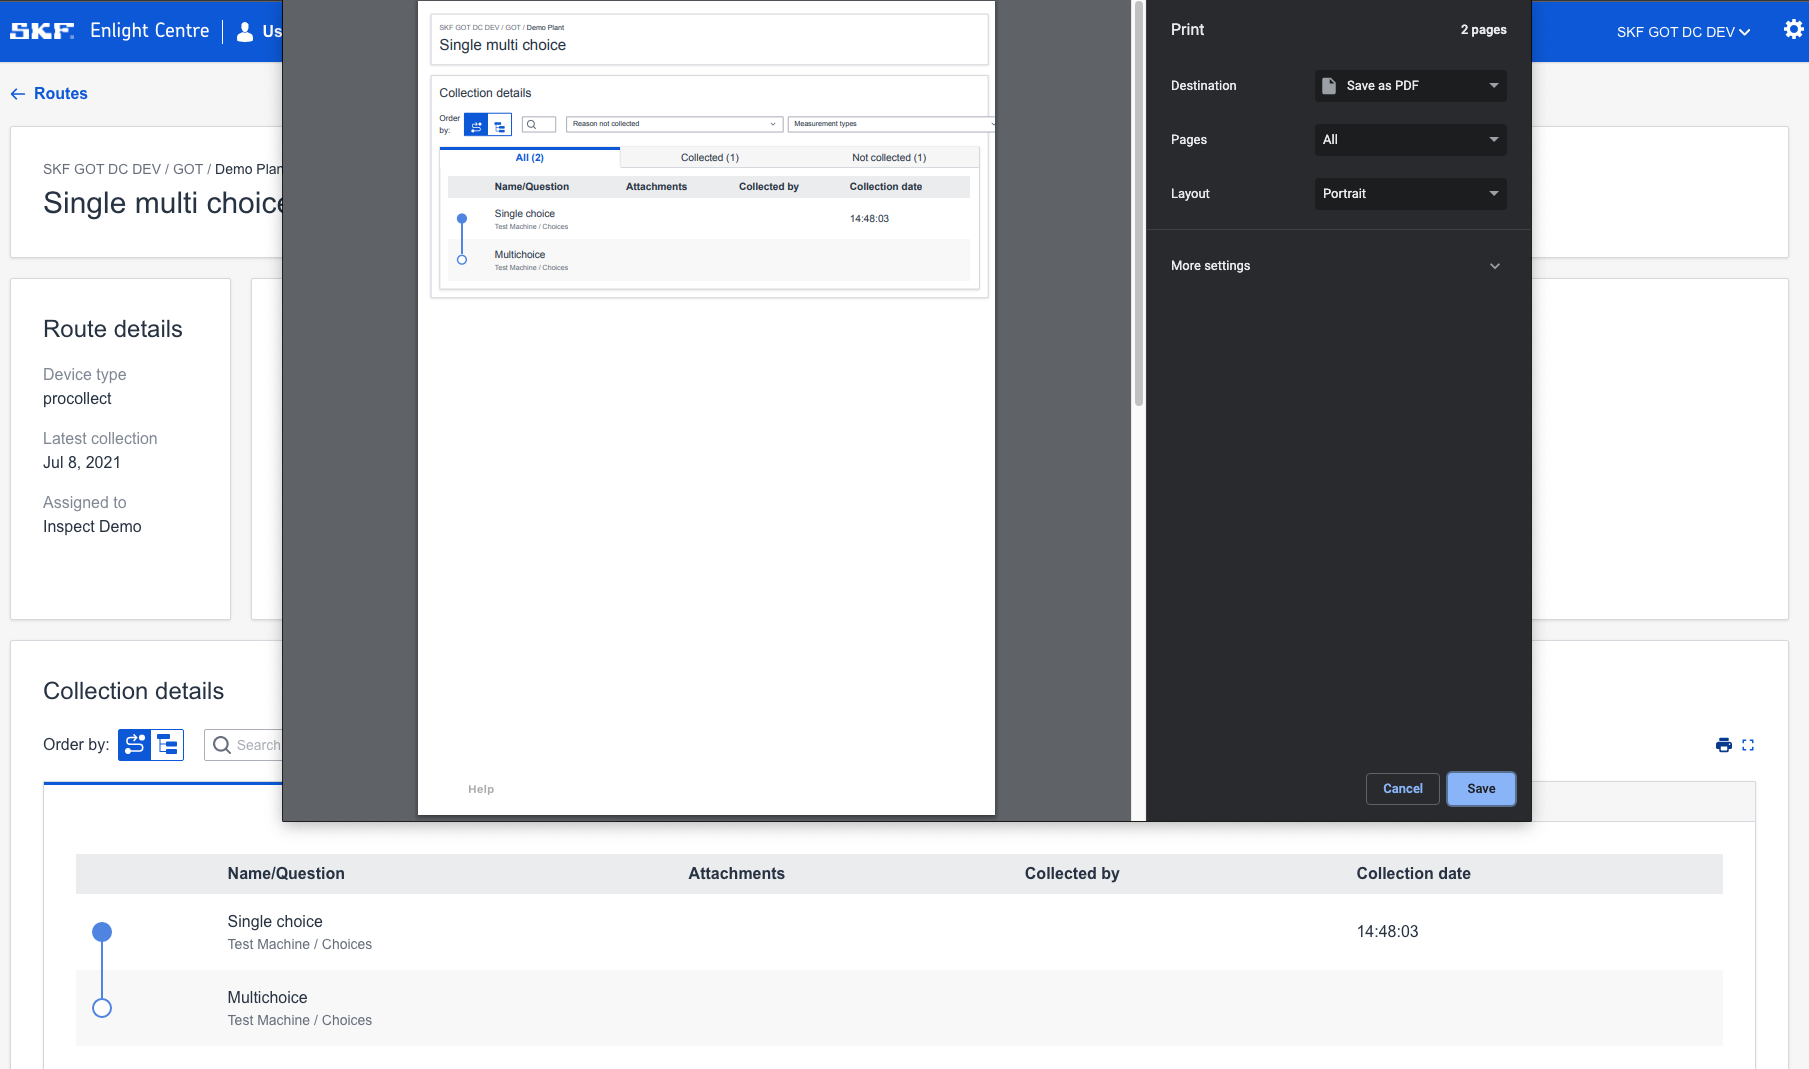Toggle order by route sequence view
Screen dimensions: 1809x1069
[135, 745]
